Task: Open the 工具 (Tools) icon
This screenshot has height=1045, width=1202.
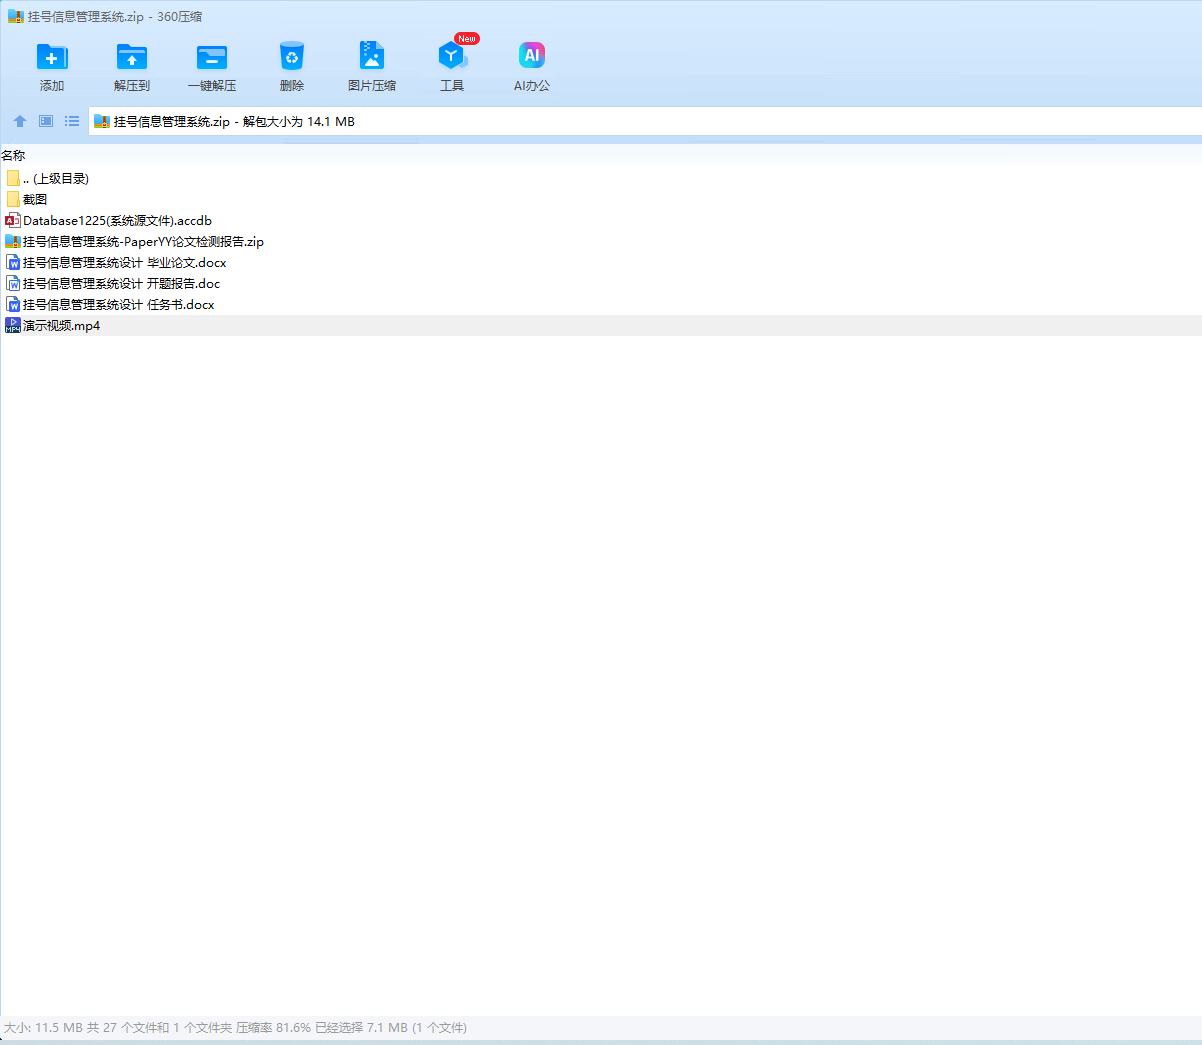Action: tap(452, 57)
